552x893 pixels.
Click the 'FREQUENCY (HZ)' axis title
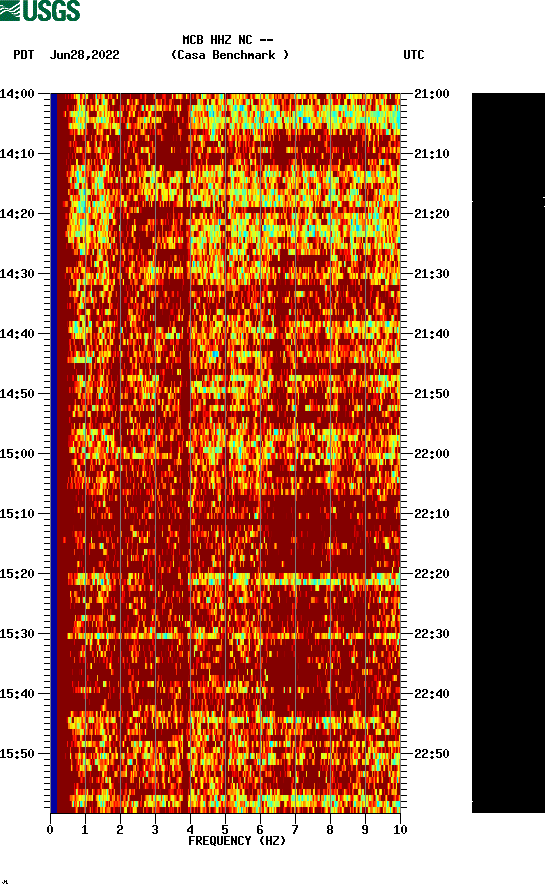237,841
